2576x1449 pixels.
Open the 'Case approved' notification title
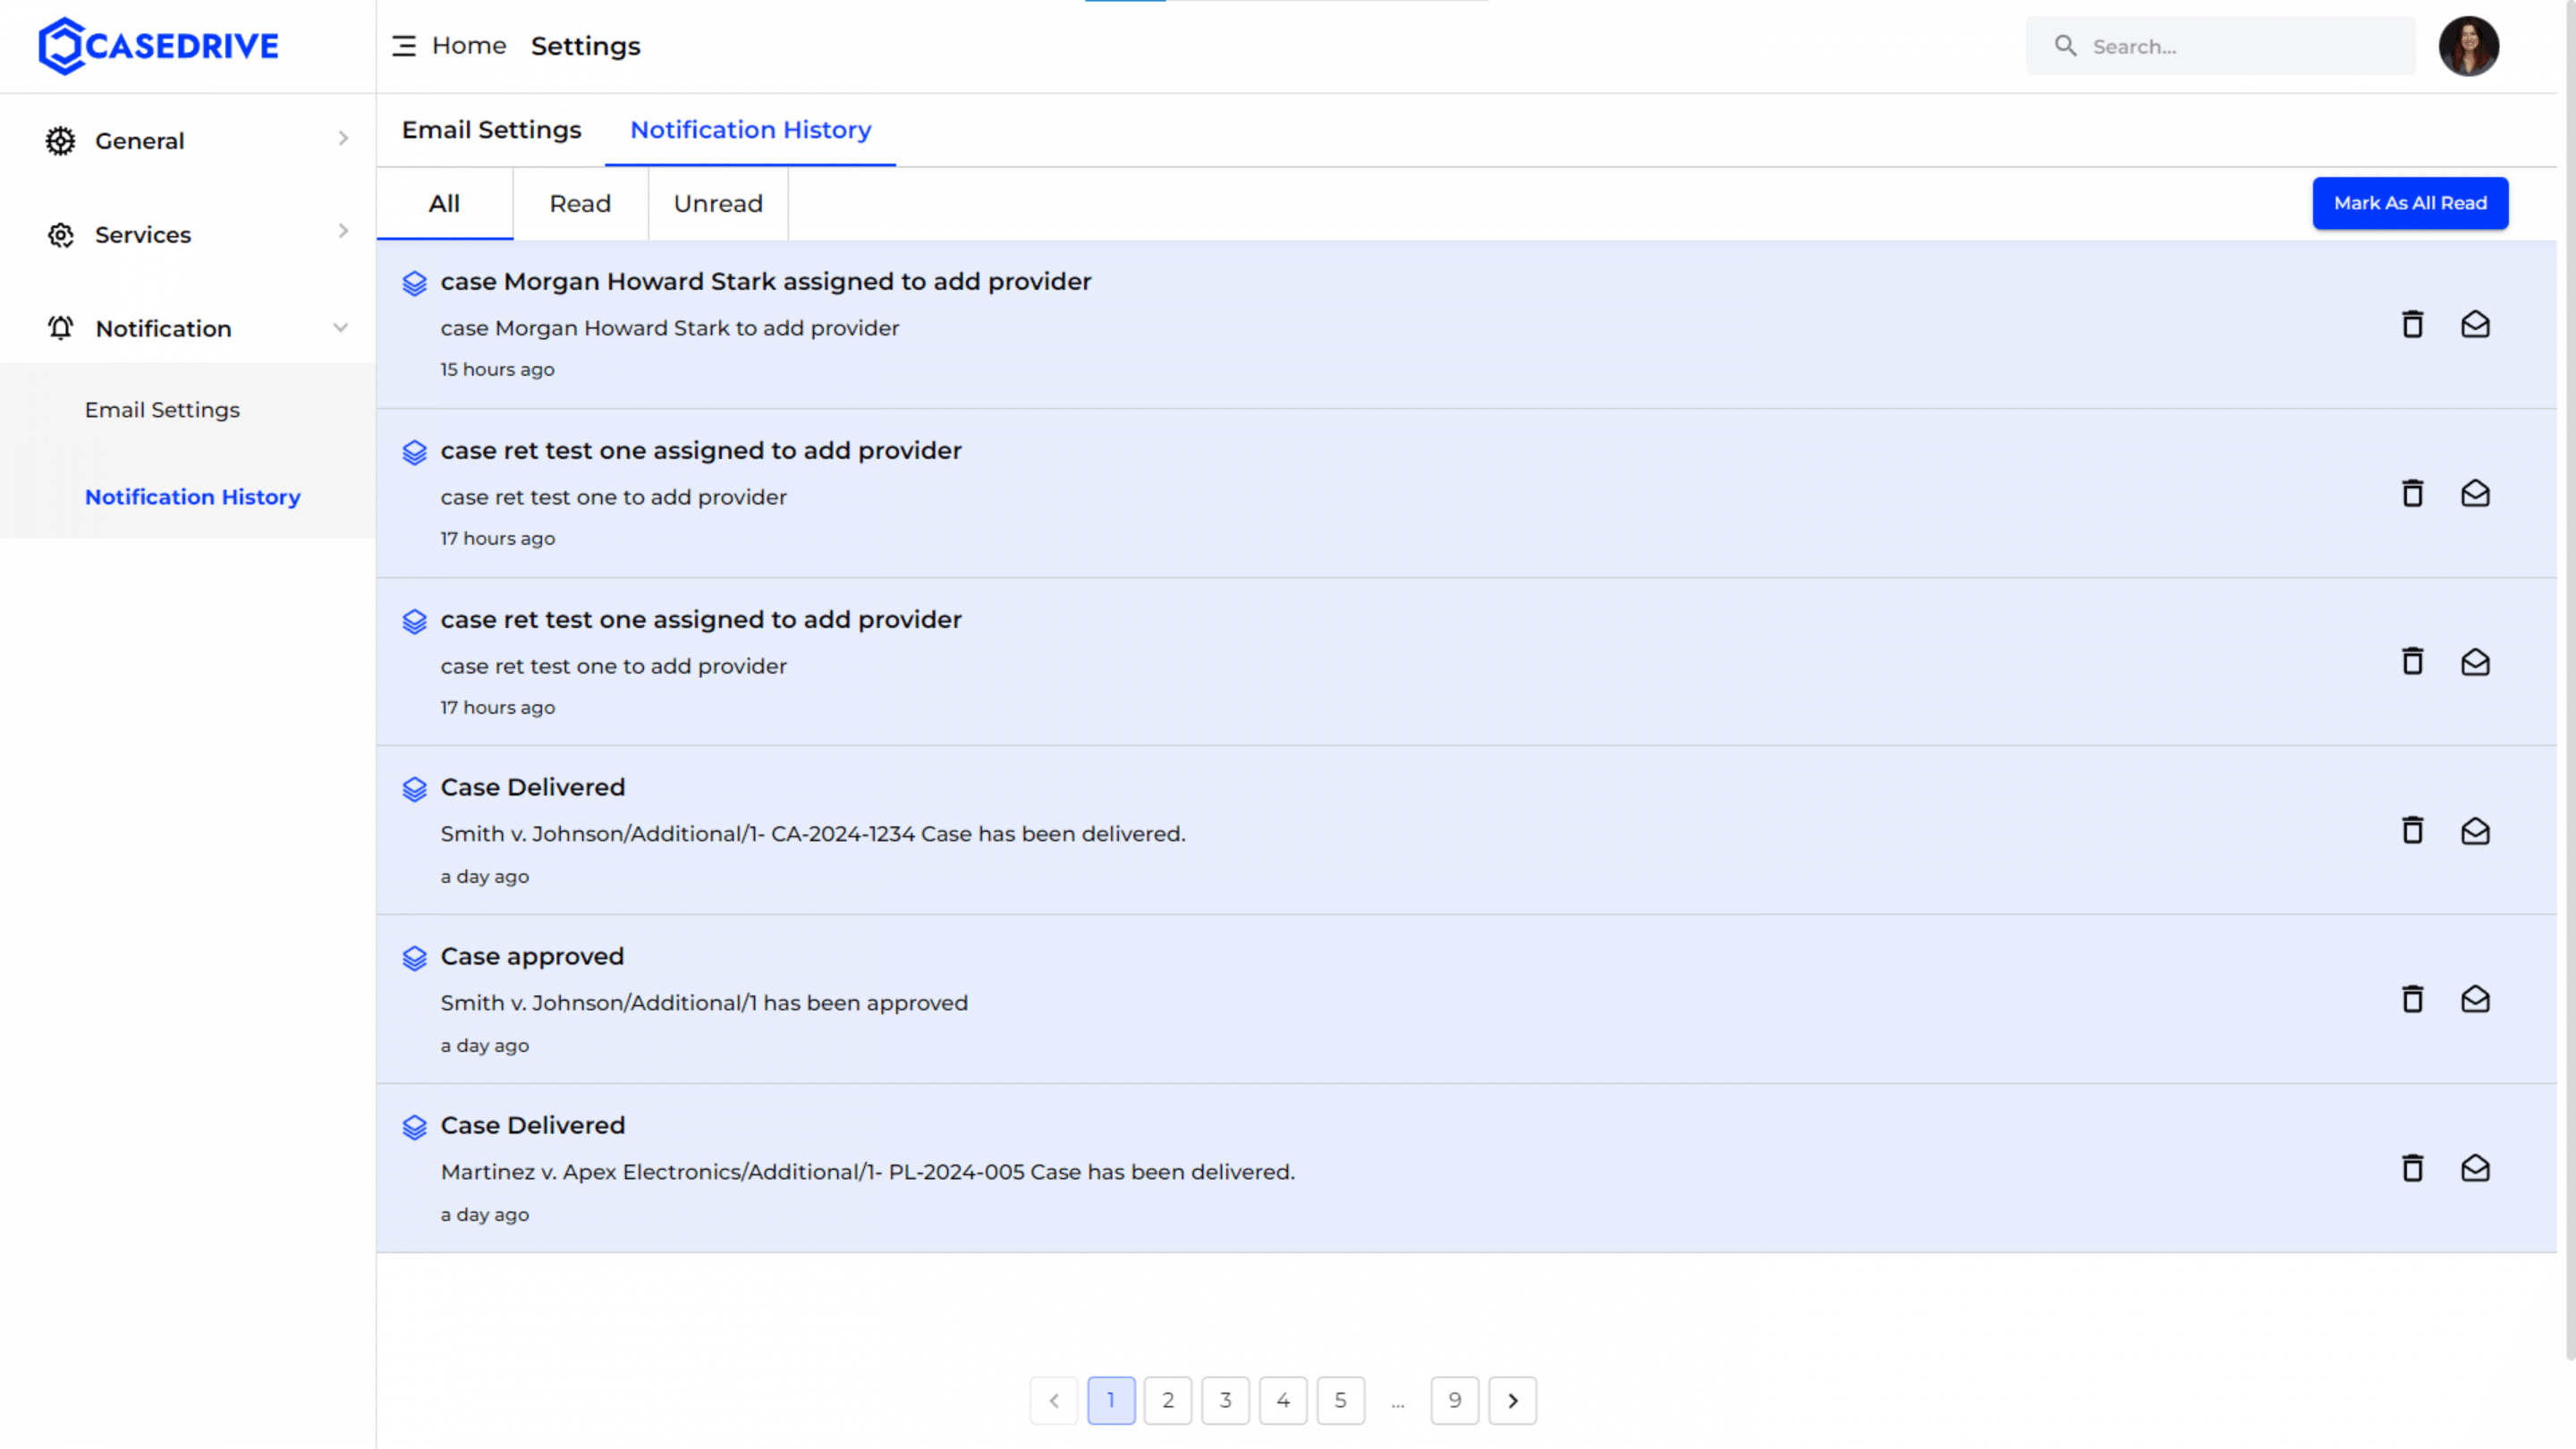[532, 957]
